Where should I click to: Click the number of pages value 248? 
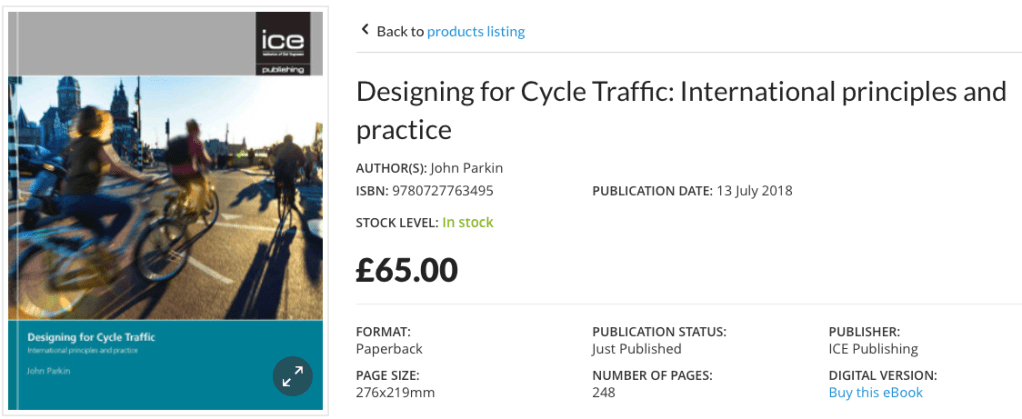pos(604,392)
